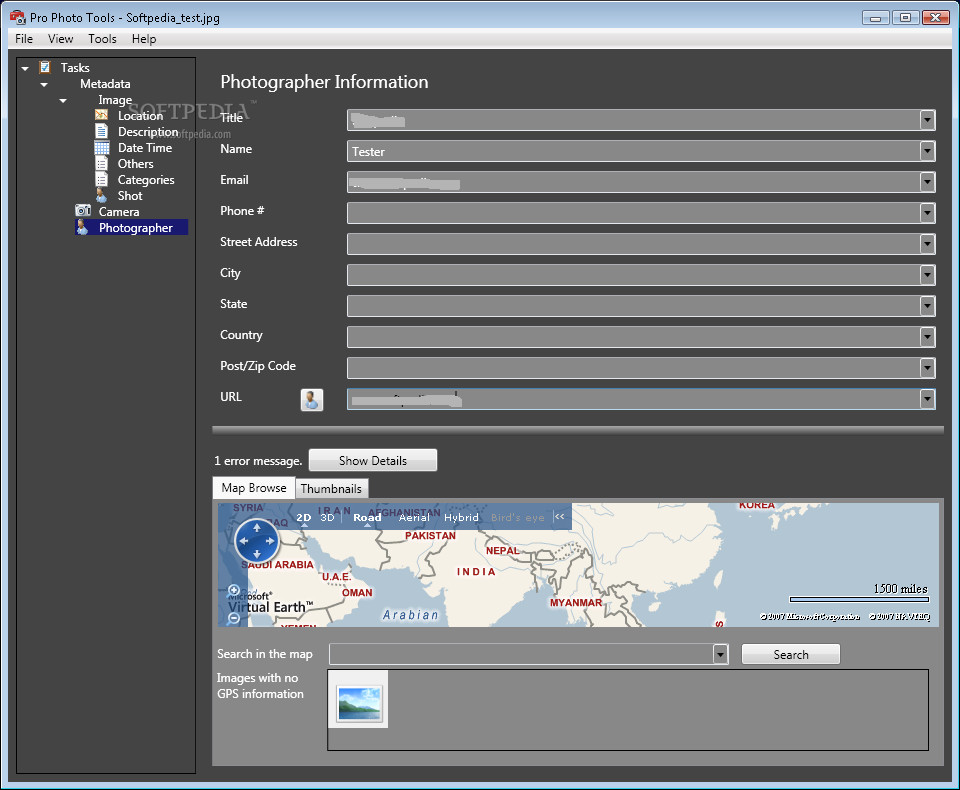Screen dimensions: 960x790
Task: Collapse the map toolbar with chevron icon
Action: [x=560, y=517]
